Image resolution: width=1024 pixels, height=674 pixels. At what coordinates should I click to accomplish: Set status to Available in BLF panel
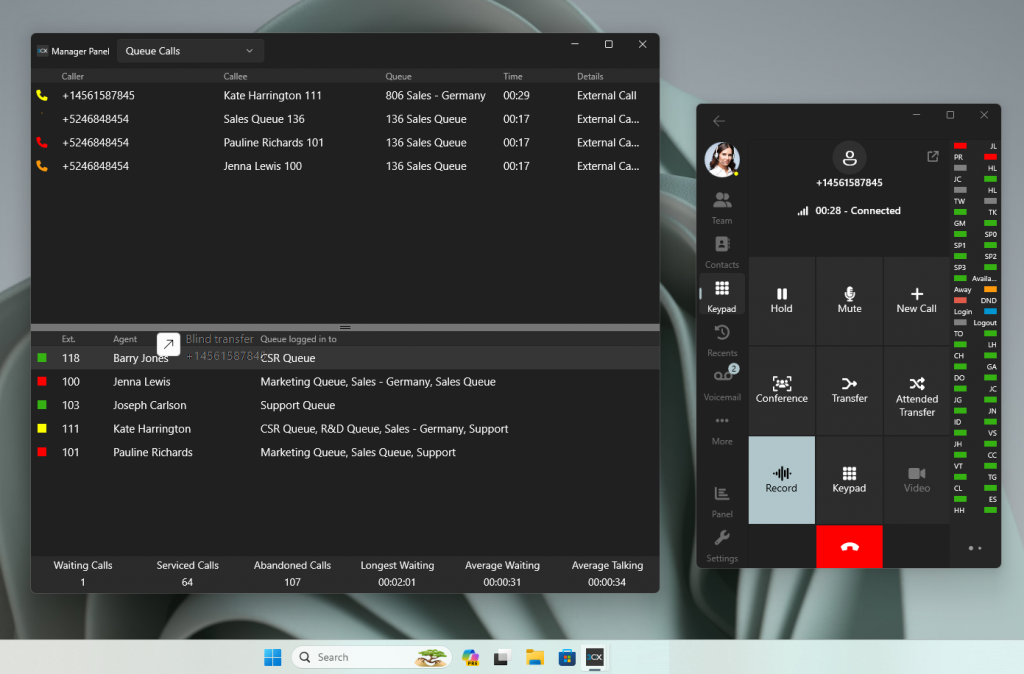[976, 278]
